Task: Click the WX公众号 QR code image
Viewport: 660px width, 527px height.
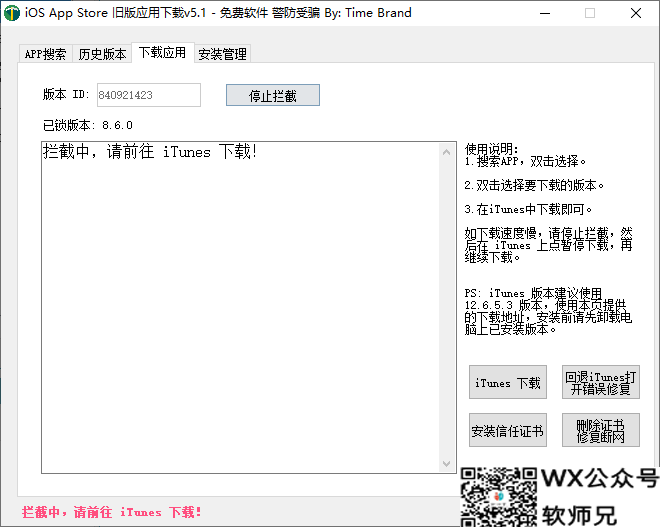Action: (499, 497)
